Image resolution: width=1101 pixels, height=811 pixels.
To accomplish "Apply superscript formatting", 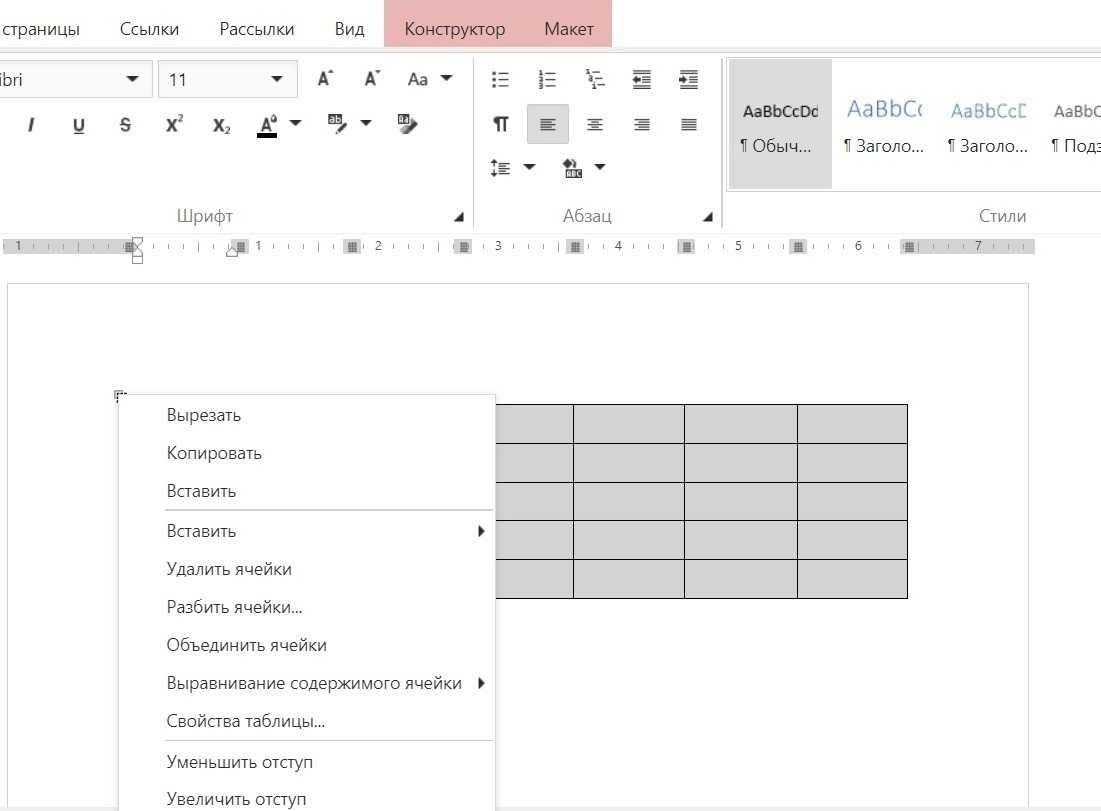I will click(174, 125).
